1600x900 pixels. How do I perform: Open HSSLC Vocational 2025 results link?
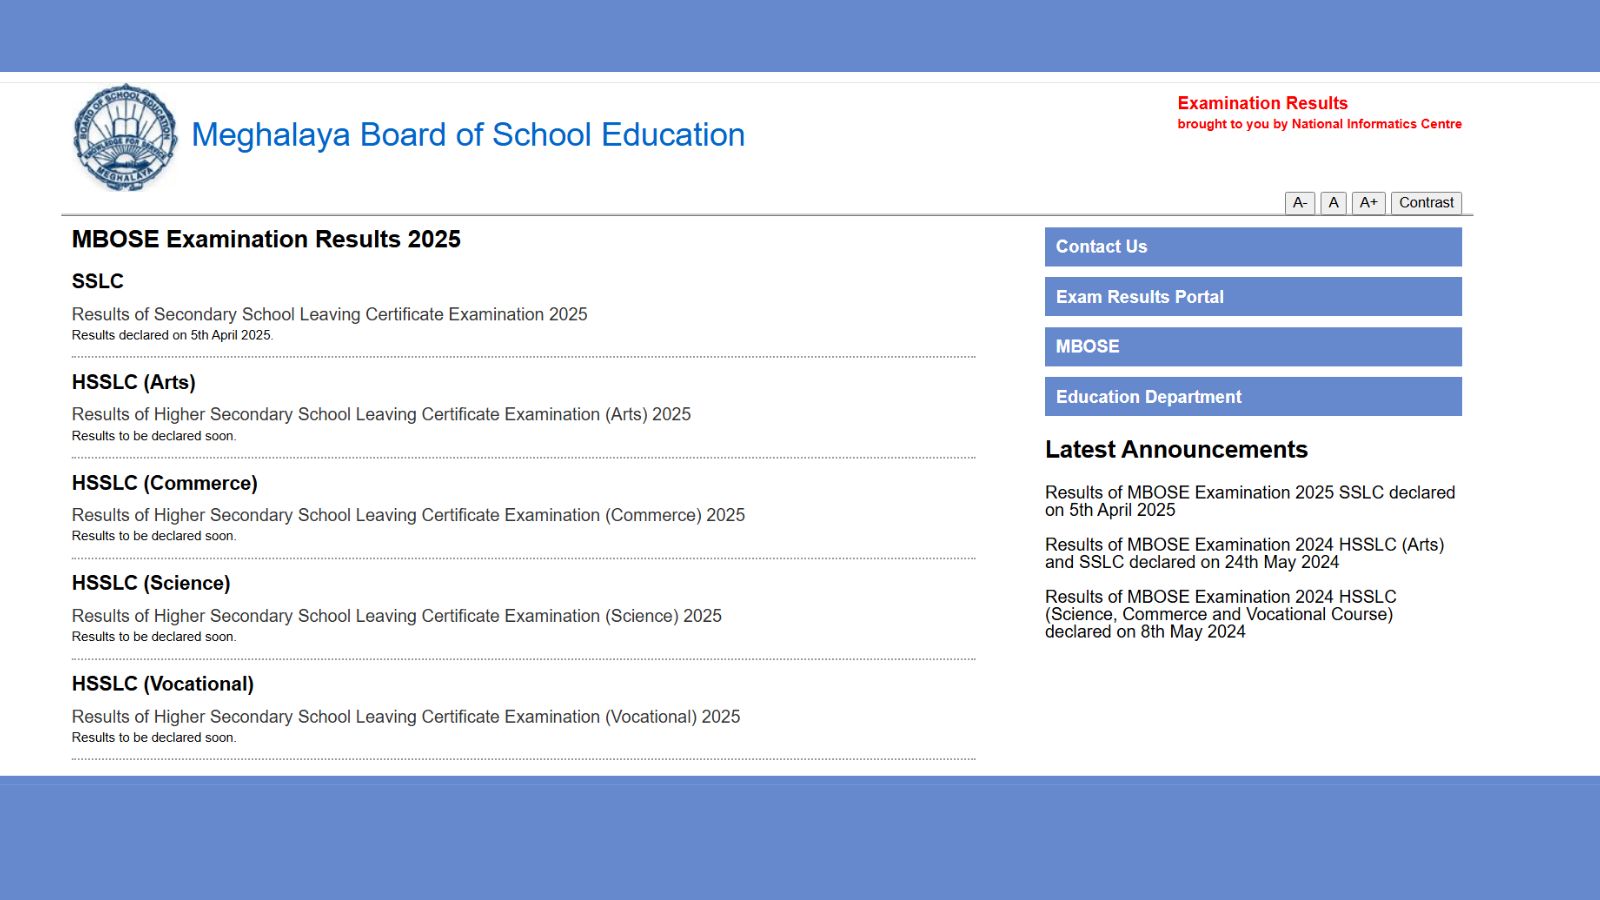tap(405, 717)
